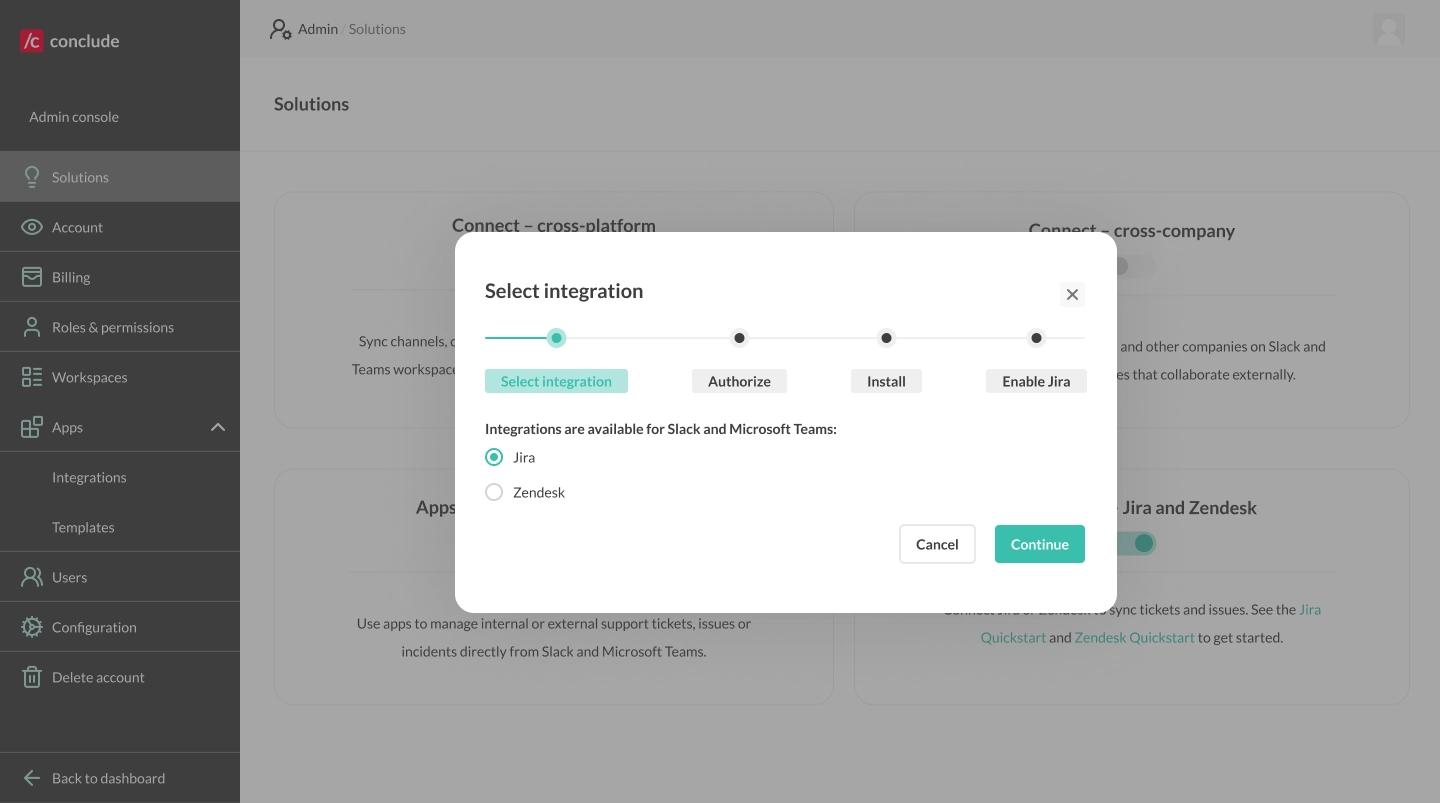Collapse the Apps section in the sidebar
Screen dimensions: 1440x803
click(218, 426)
